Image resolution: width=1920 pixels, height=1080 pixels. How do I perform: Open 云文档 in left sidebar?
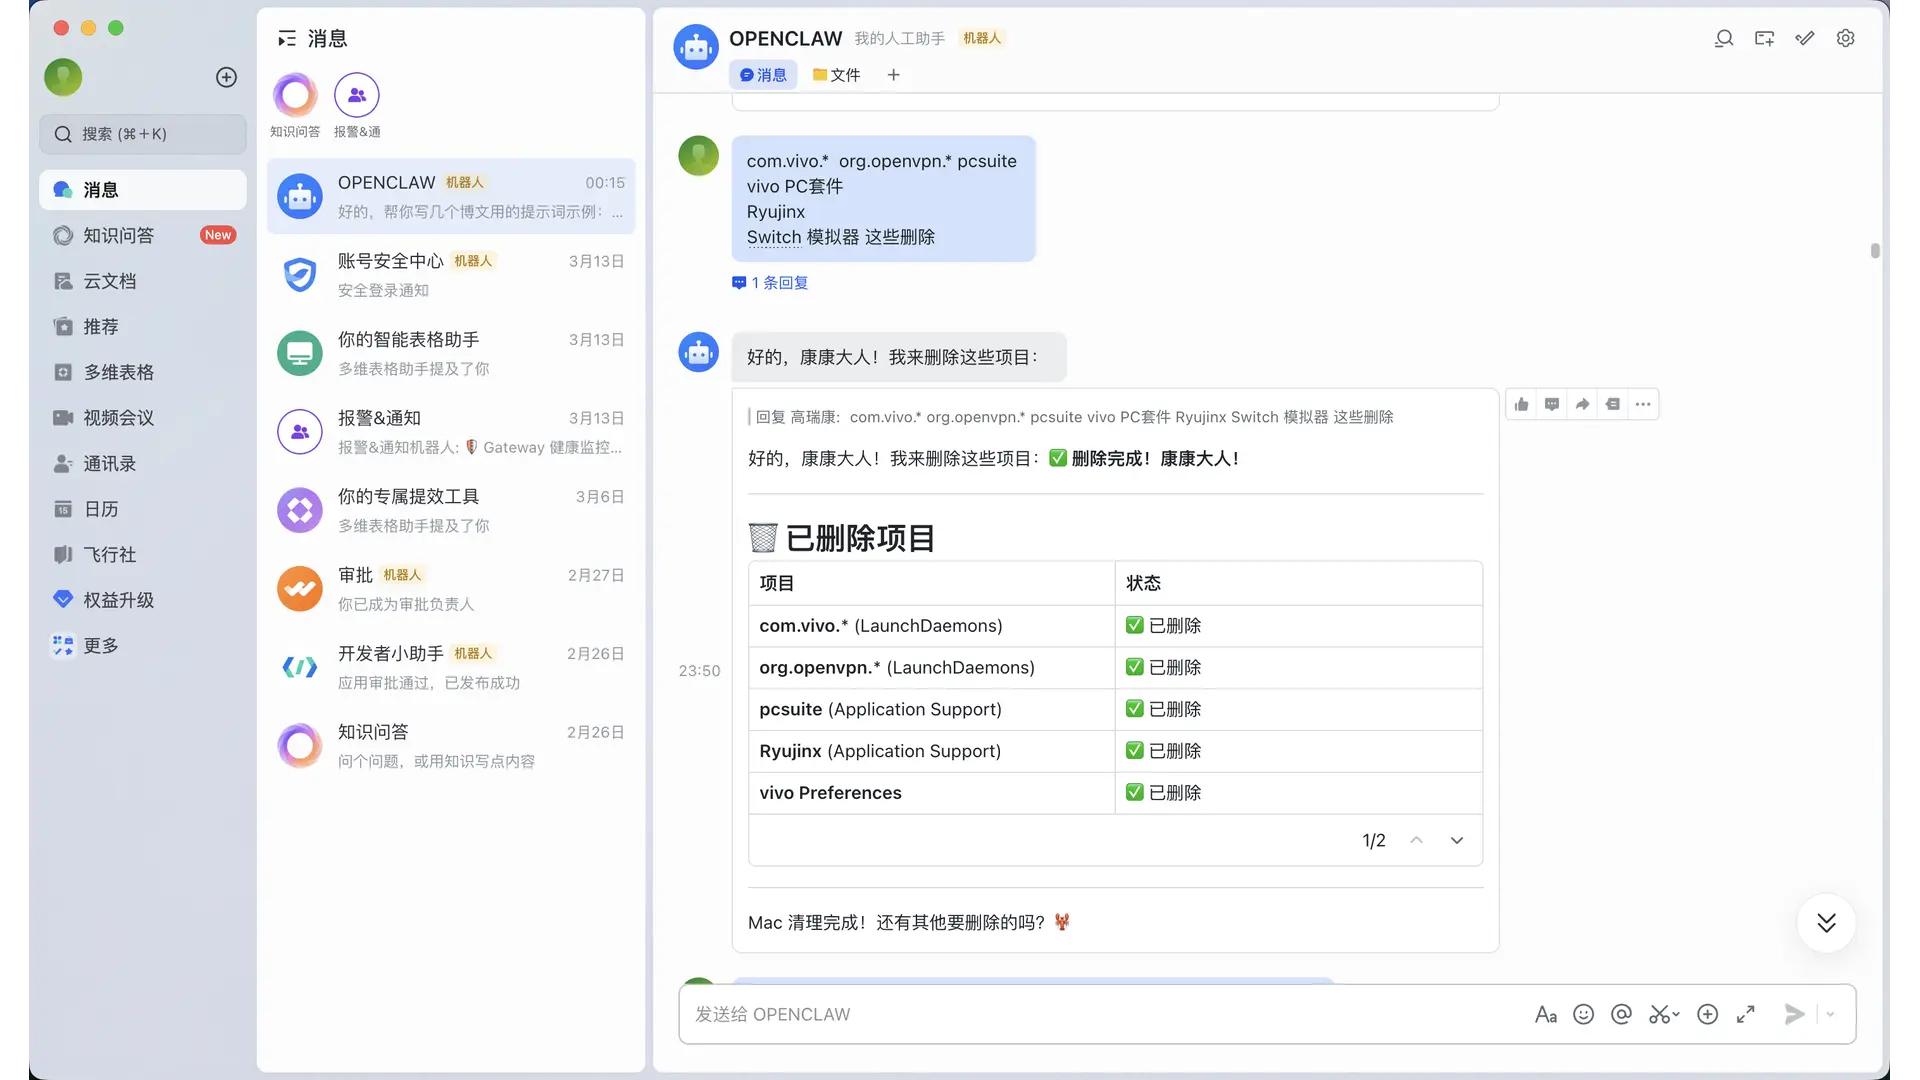[x=109, y=281]
